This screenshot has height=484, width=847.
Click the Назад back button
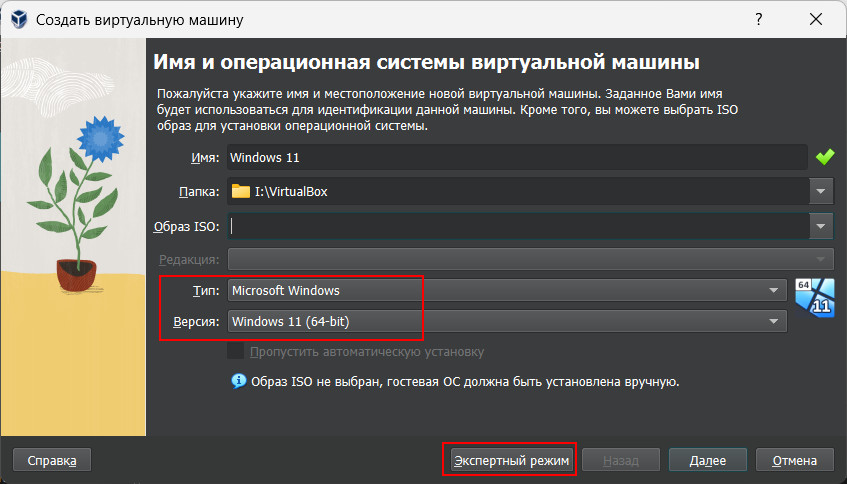click(x=621, y=461)
